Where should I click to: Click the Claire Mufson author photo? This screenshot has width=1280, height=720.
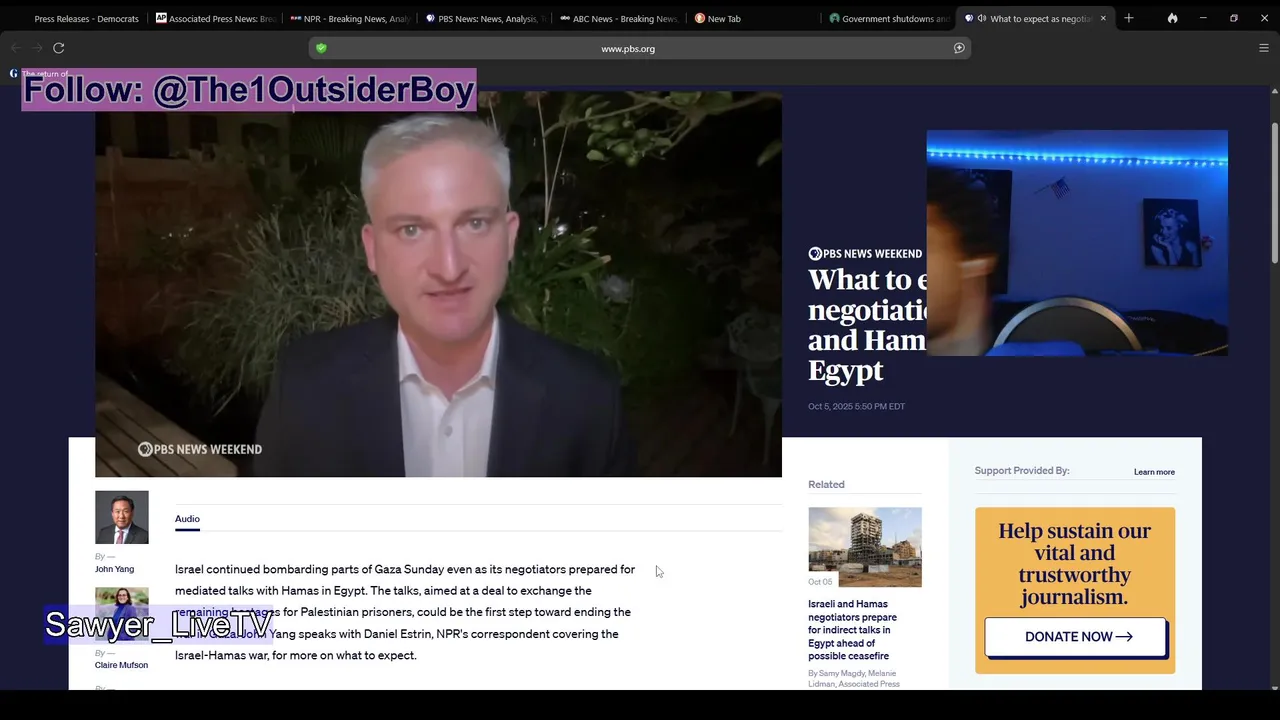click(122, 612)
